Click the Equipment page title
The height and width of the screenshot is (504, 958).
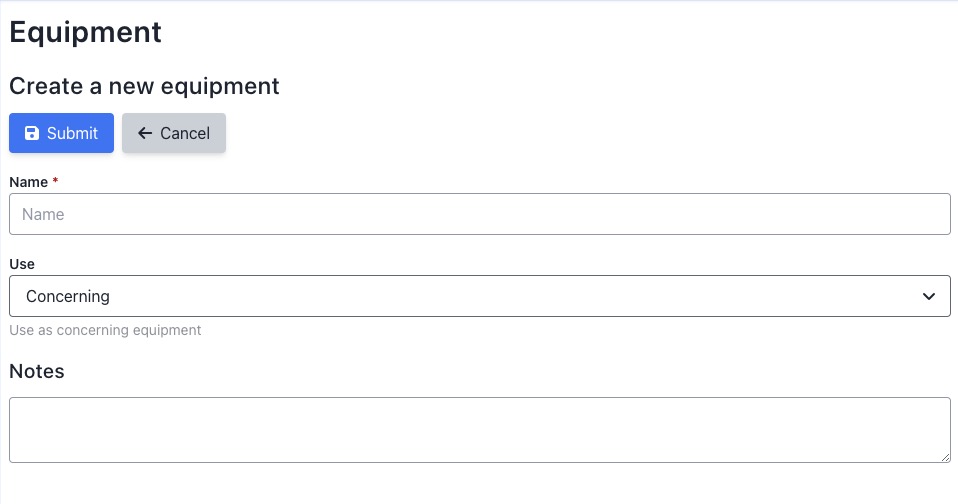pyautogui.click(x=85, y=31)
